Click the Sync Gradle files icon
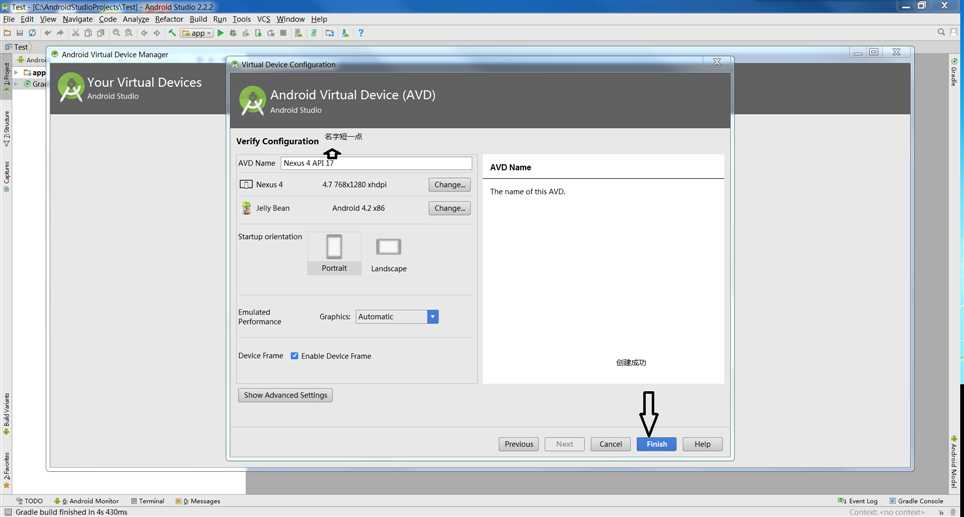 click(x=314, y=33)
